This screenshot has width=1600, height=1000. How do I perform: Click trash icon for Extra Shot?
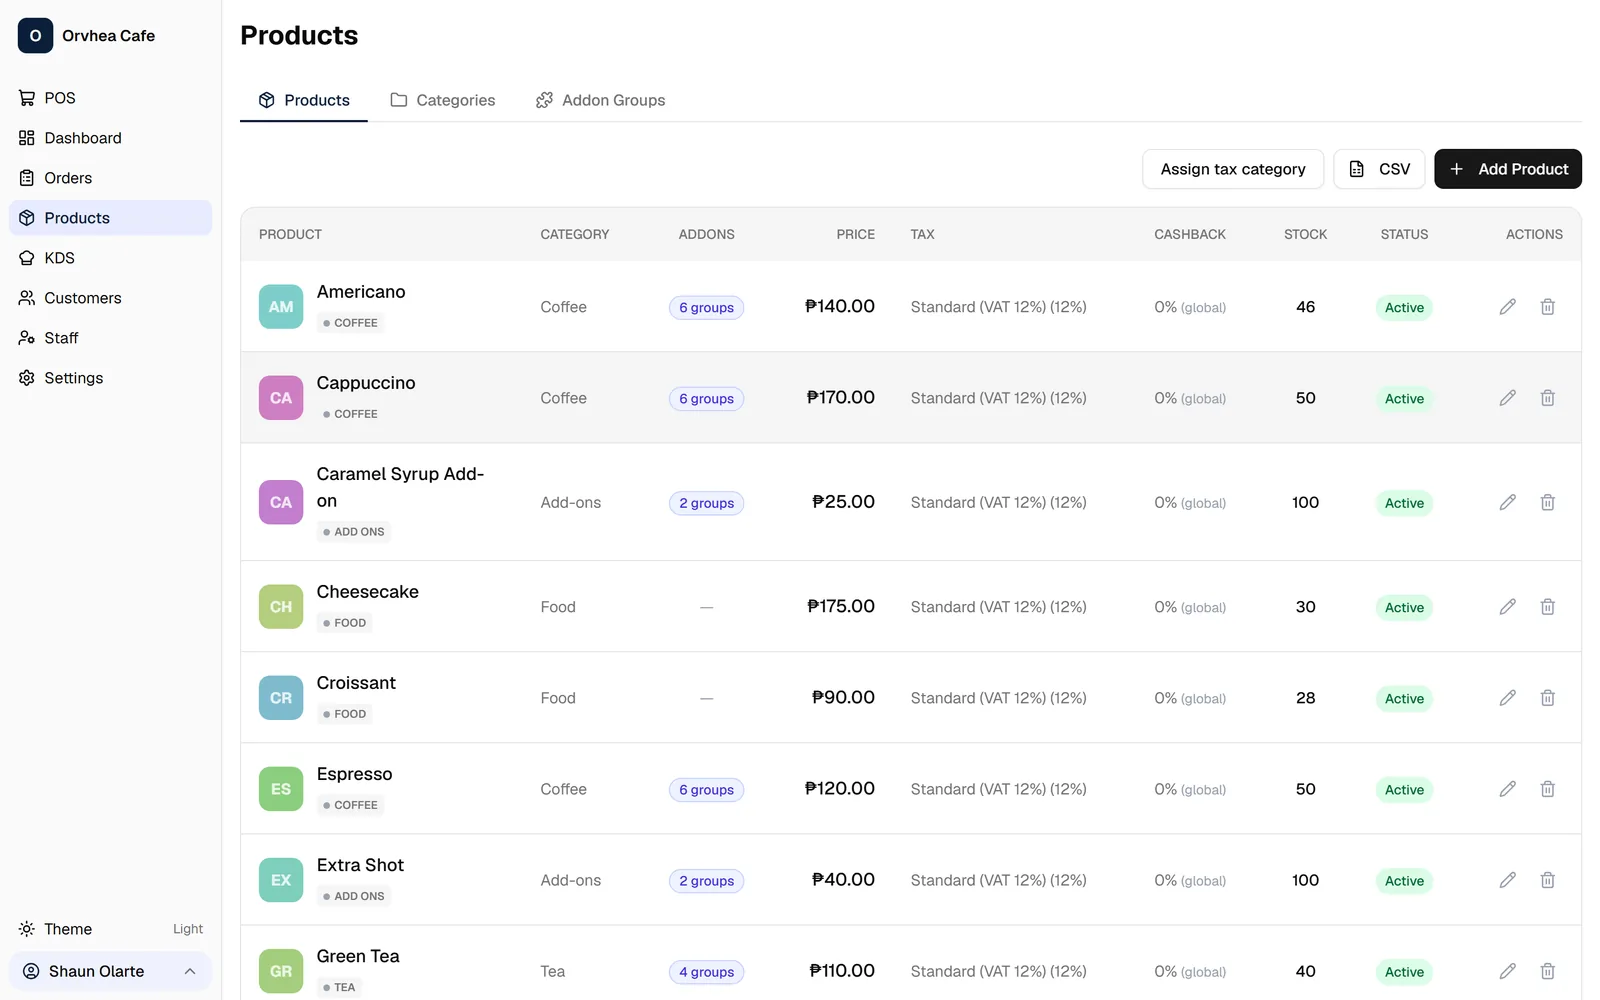click(x=1547, y=880)
